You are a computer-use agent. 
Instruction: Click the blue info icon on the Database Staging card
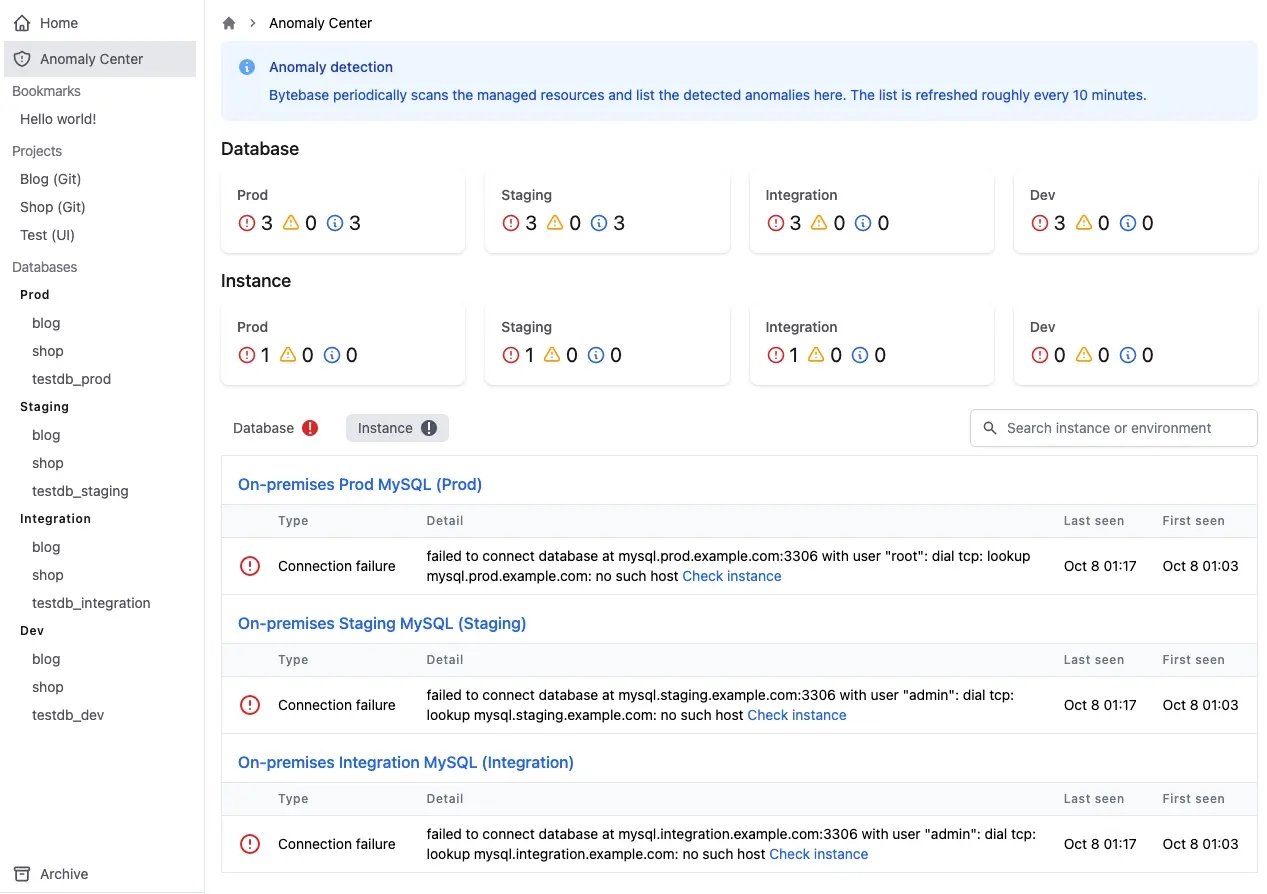(599, 223)
